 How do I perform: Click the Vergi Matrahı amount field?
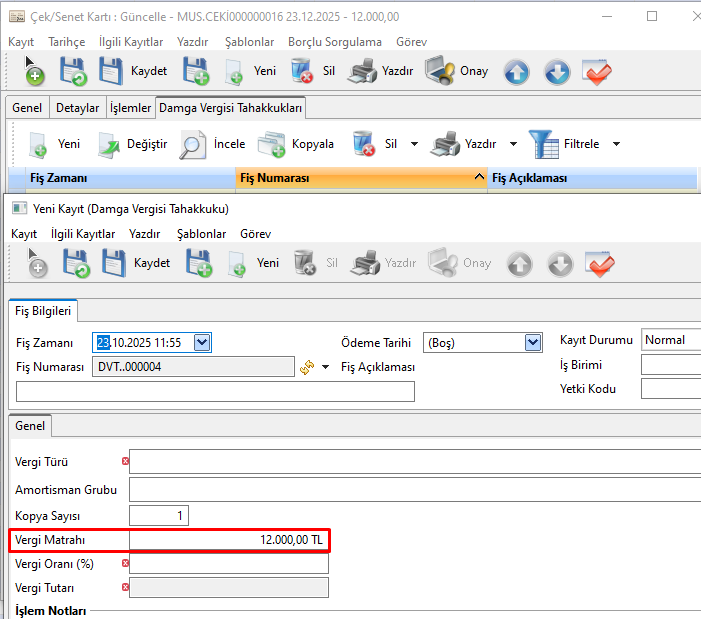pyautogui.click(x=229, y=540)
